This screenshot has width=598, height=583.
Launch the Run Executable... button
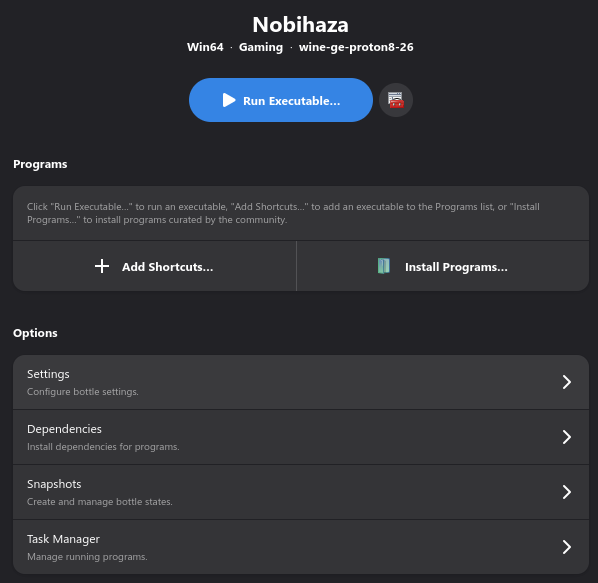tap(281, 100)
